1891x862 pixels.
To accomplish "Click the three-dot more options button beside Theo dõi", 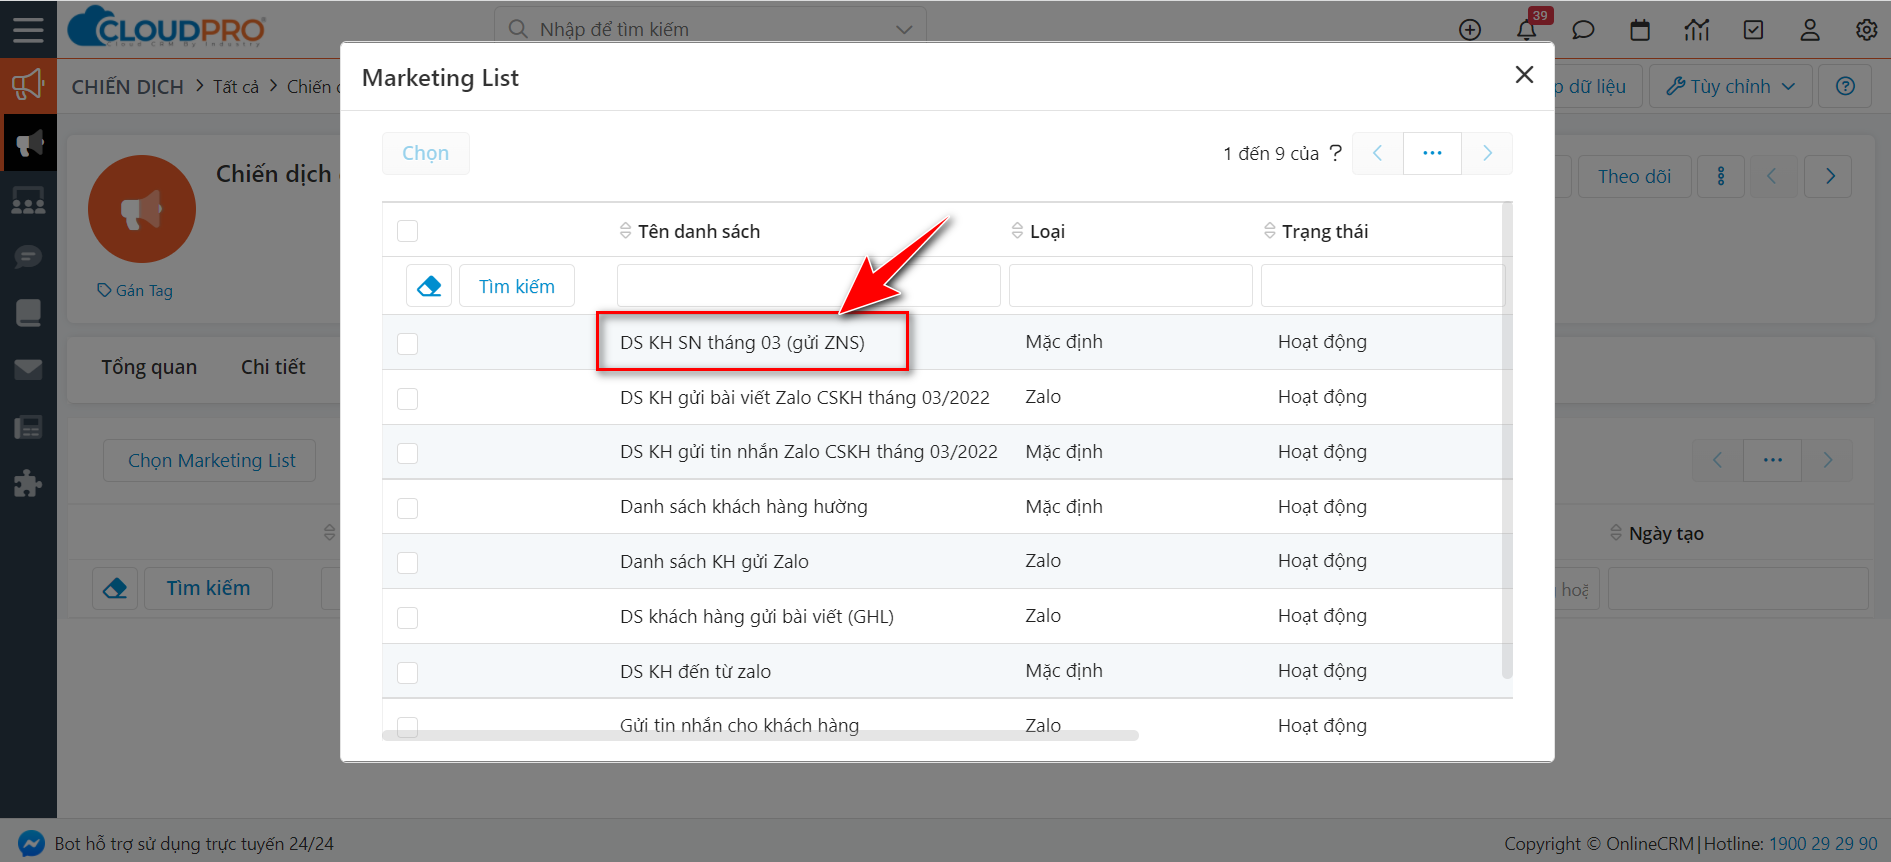I will point(1721,176).
